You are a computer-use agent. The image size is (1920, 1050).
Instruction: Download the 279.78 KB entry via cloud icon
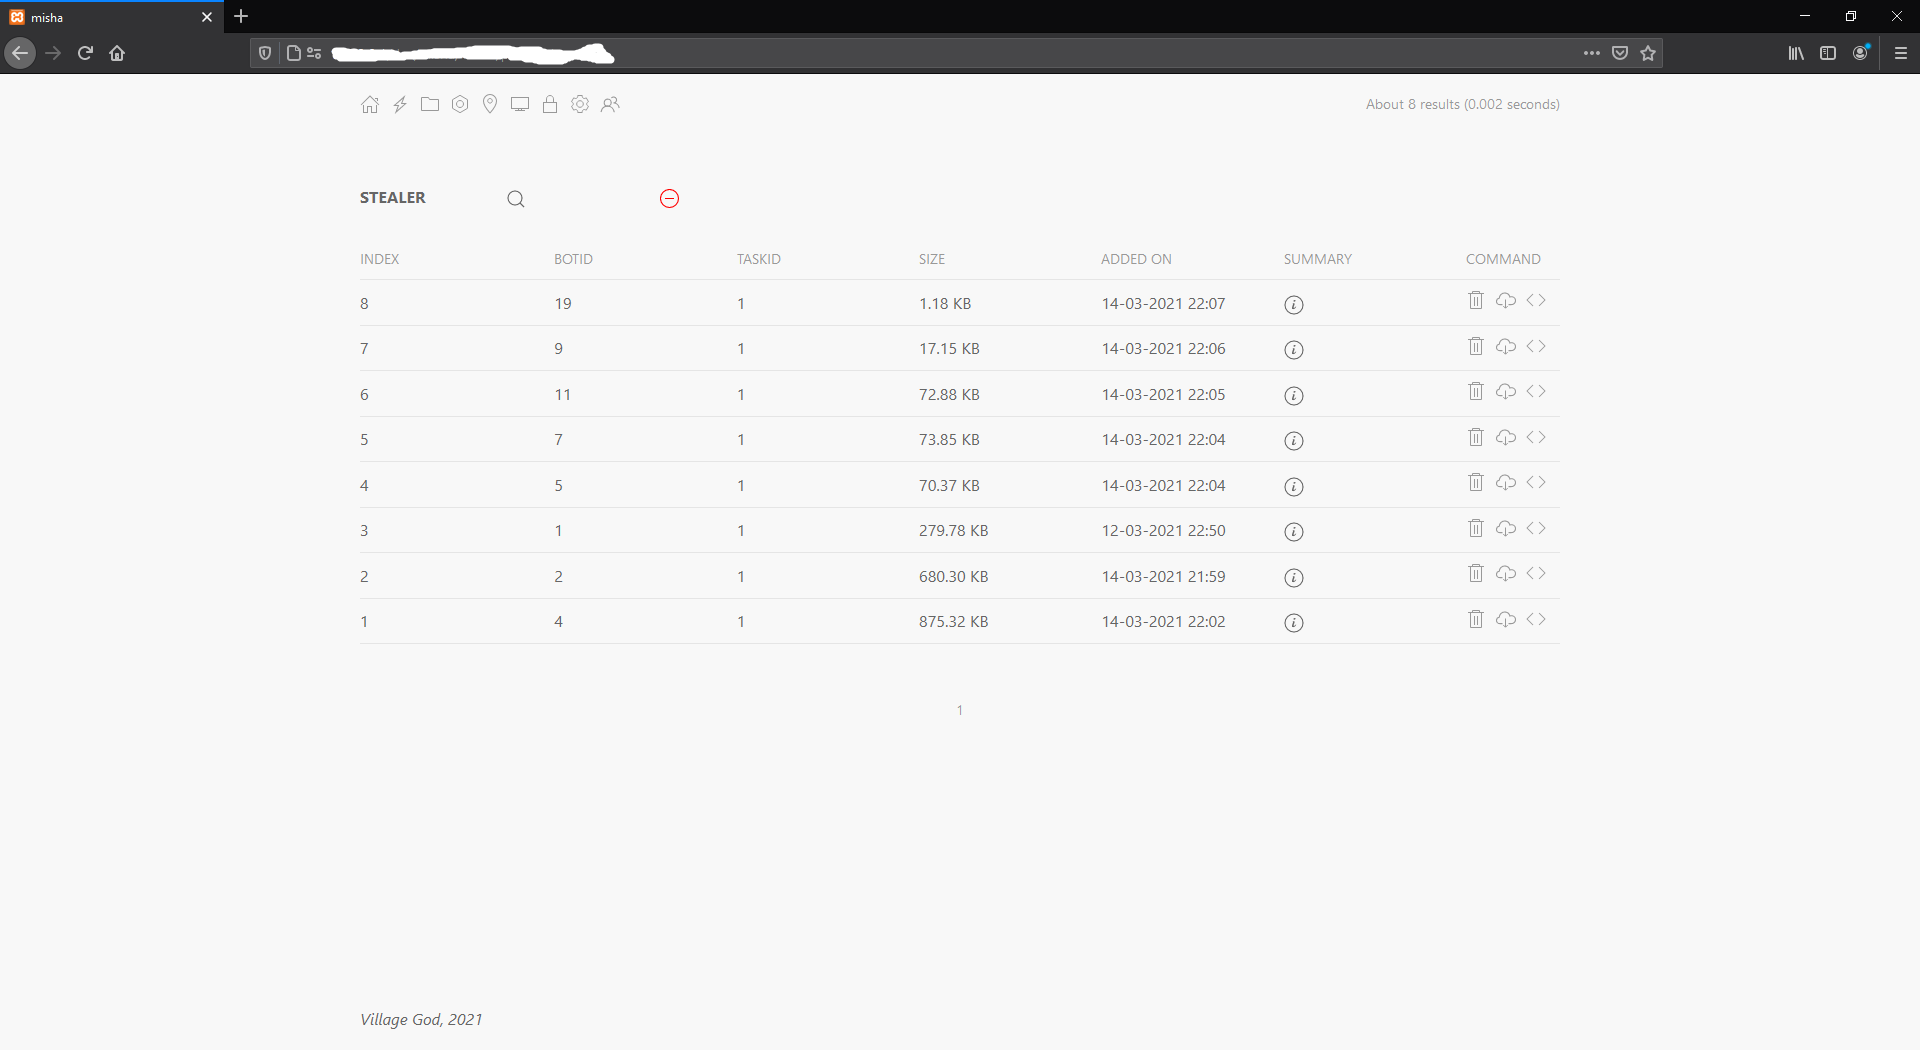click(1506, 528)
